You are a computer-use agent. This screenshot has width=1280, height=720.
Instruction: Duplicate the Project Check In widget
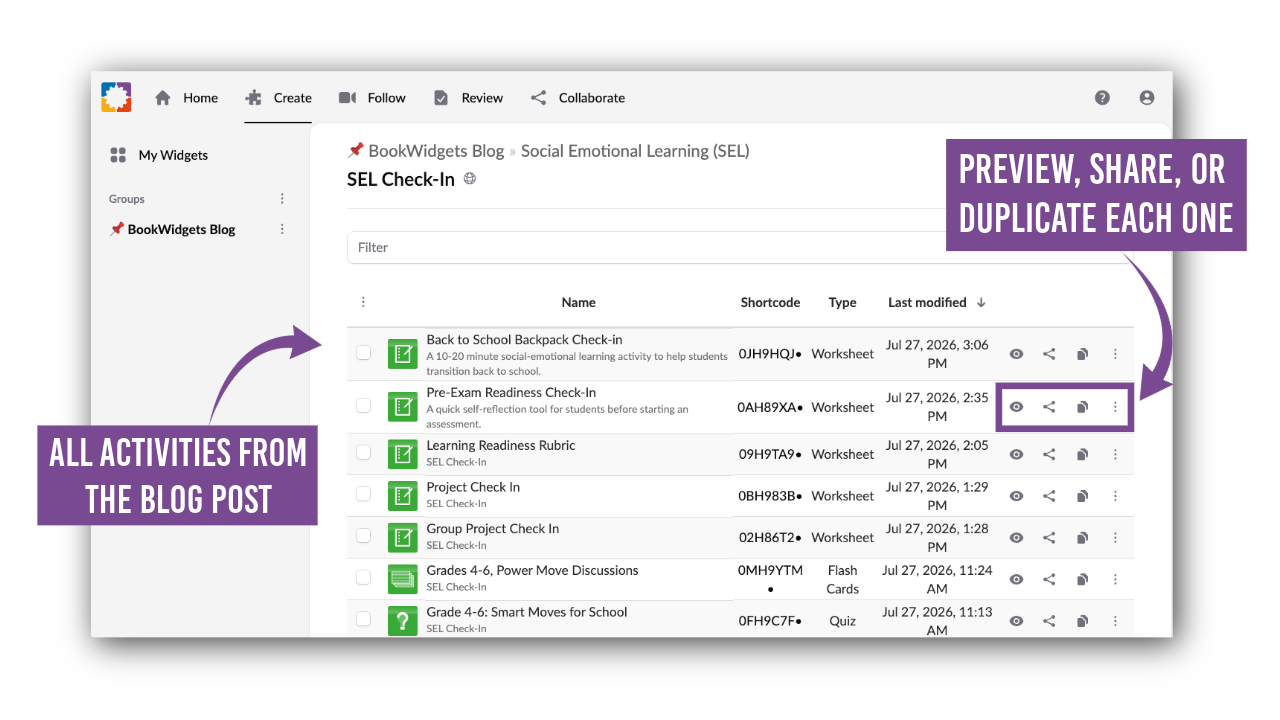pyautogui.click(x=1082, y=496)
